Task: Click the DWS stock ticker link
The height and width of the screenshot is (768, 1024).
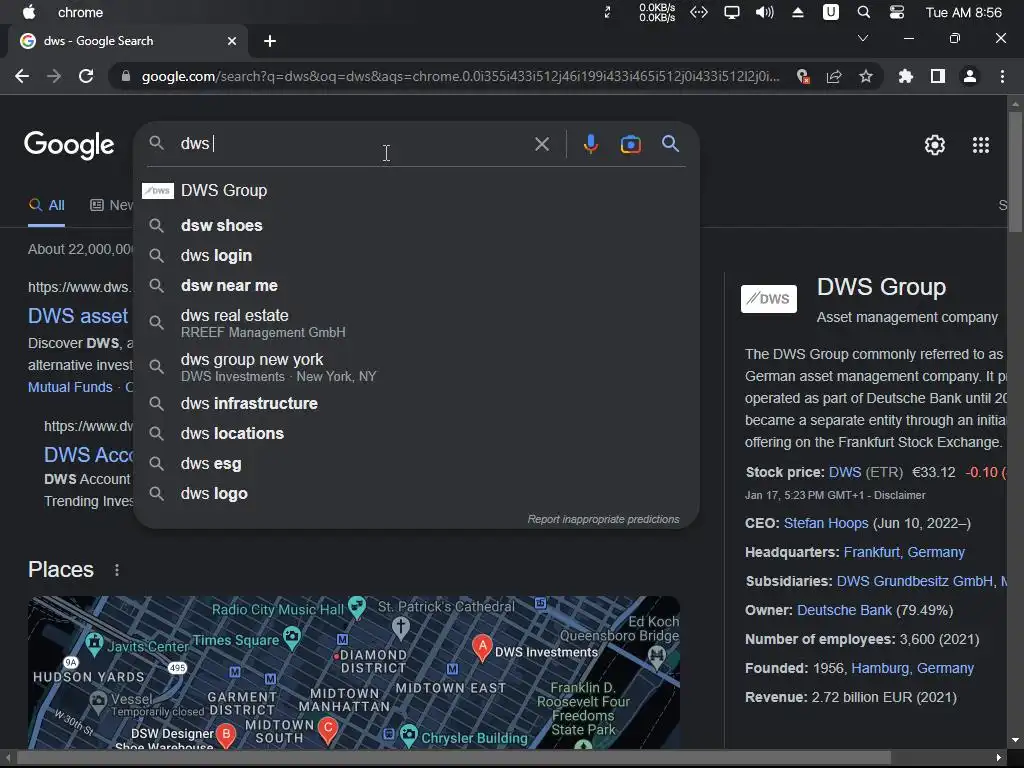Action: [844, 472]
